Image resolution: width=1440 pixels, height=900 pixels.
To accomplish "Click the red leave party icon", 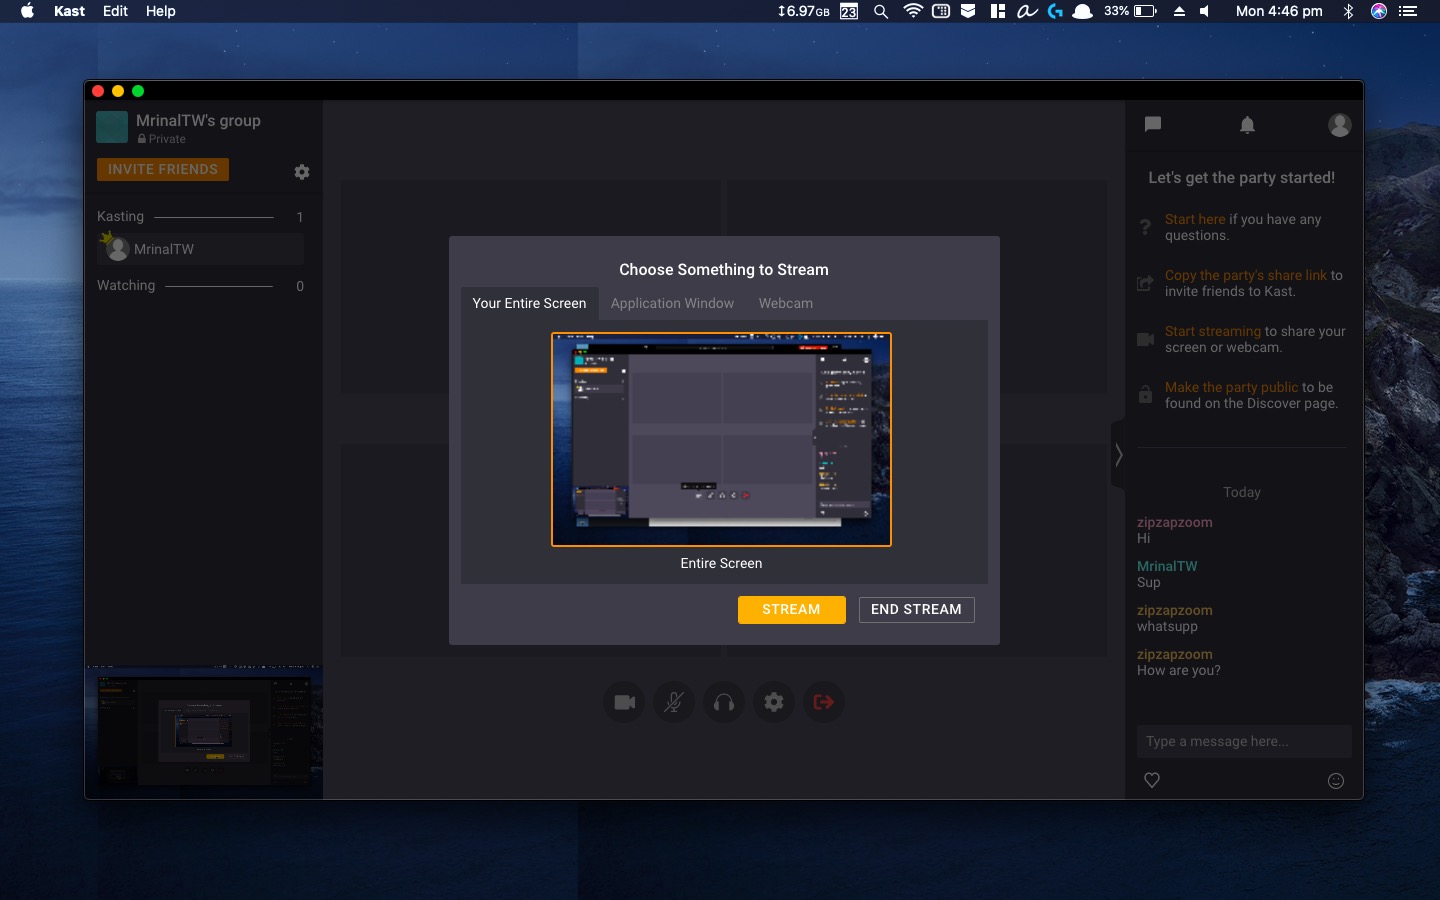I will click(x=824, y=702).
